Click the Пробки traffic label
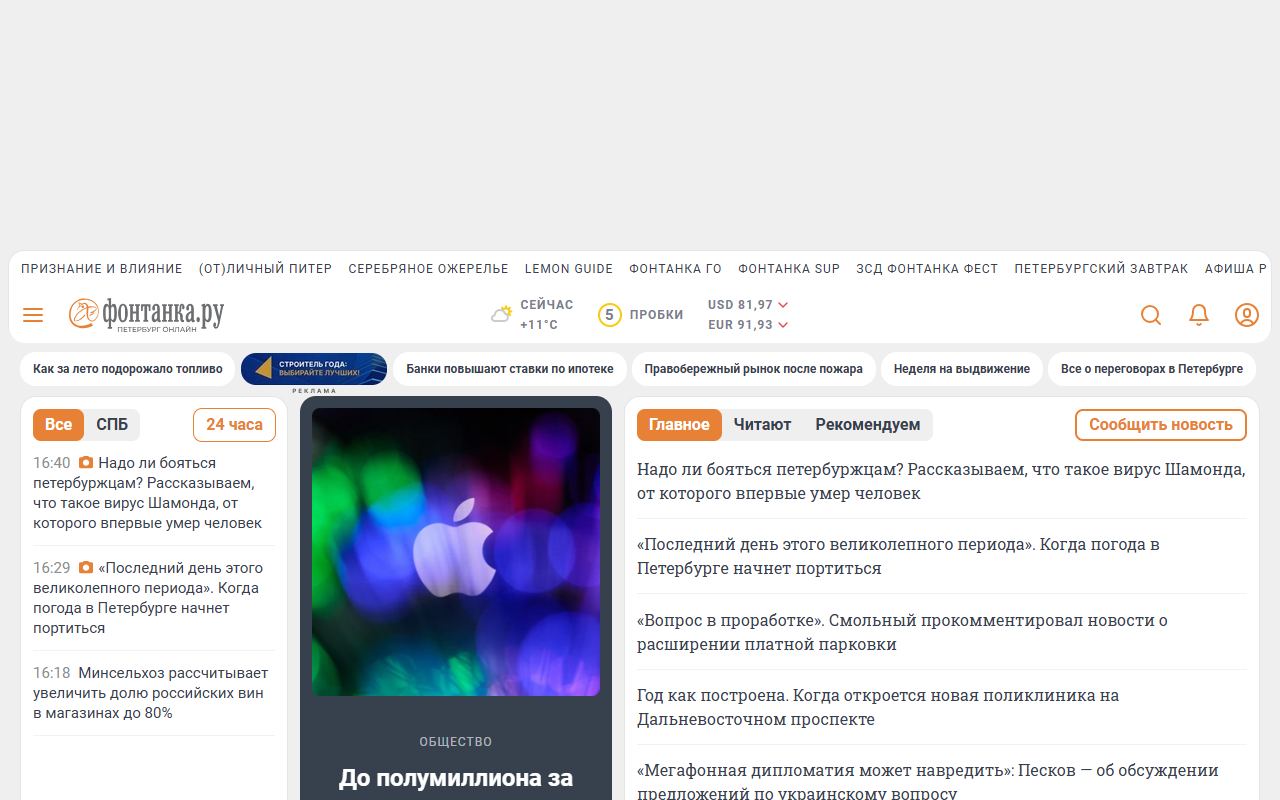This screenshot has width=1280, height=800. tap(657, 315)
